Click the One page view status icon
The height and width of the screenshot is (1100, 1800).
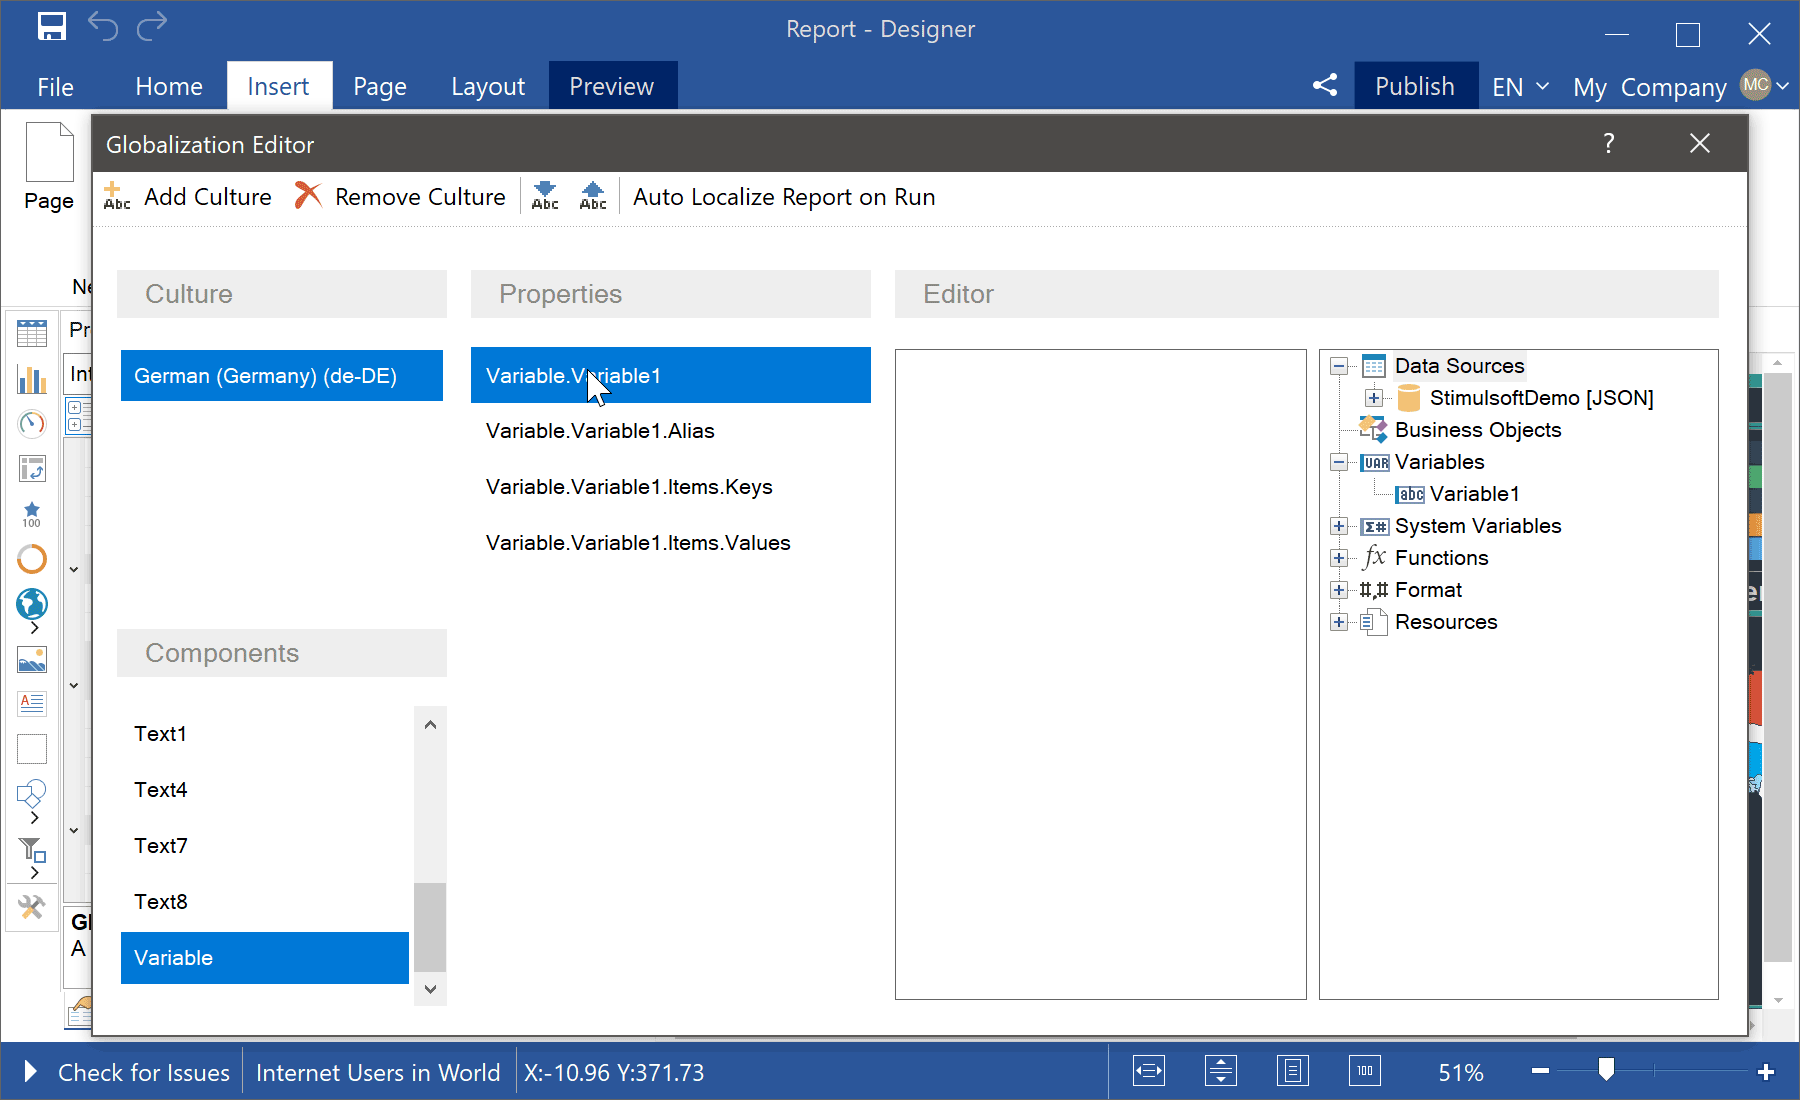point(1293,1072)
